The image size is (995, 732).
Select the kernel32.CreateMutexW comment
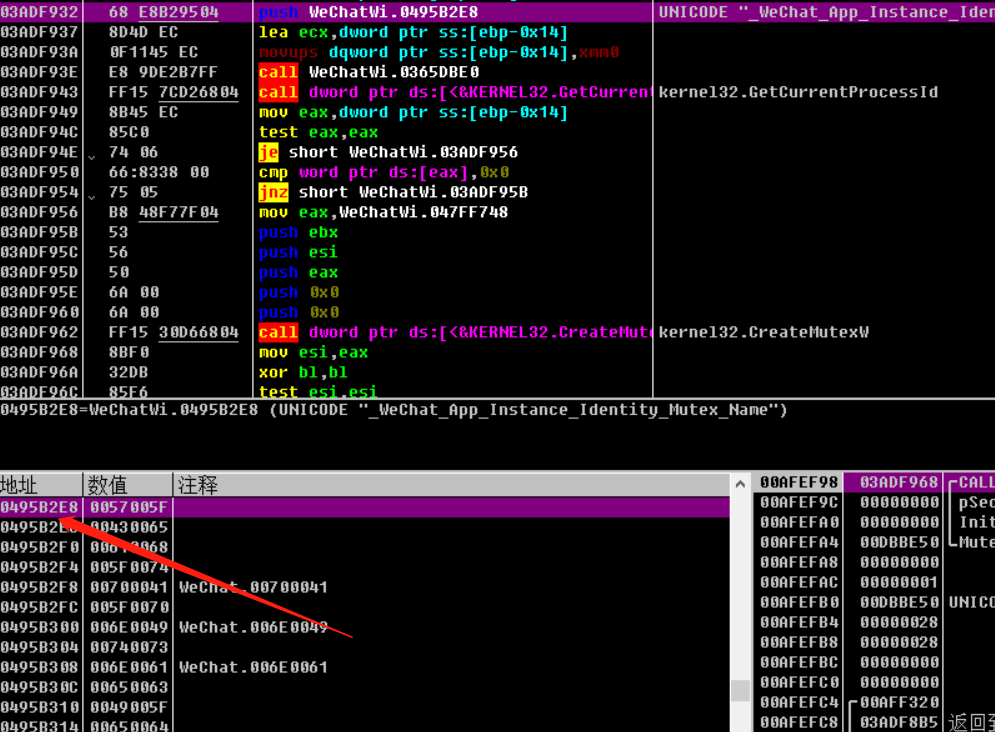coord(763,332)
